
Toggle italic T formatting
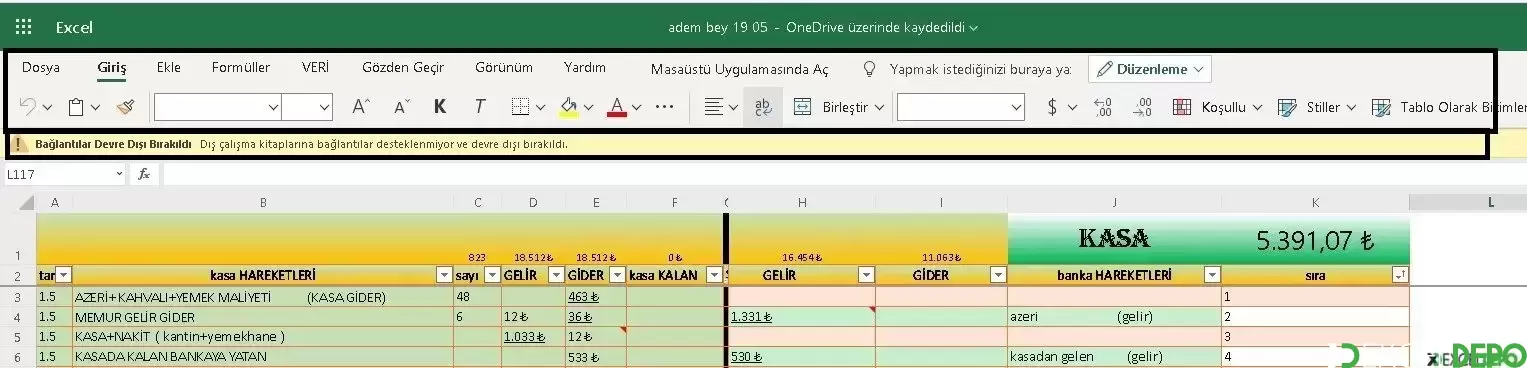point(479,107)
